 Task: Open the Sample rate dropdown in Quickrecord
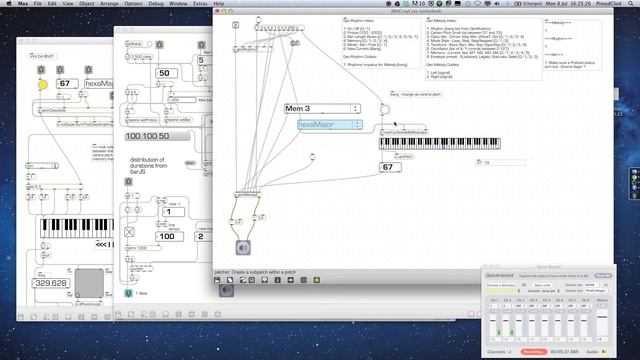click(x=593, y=285)
